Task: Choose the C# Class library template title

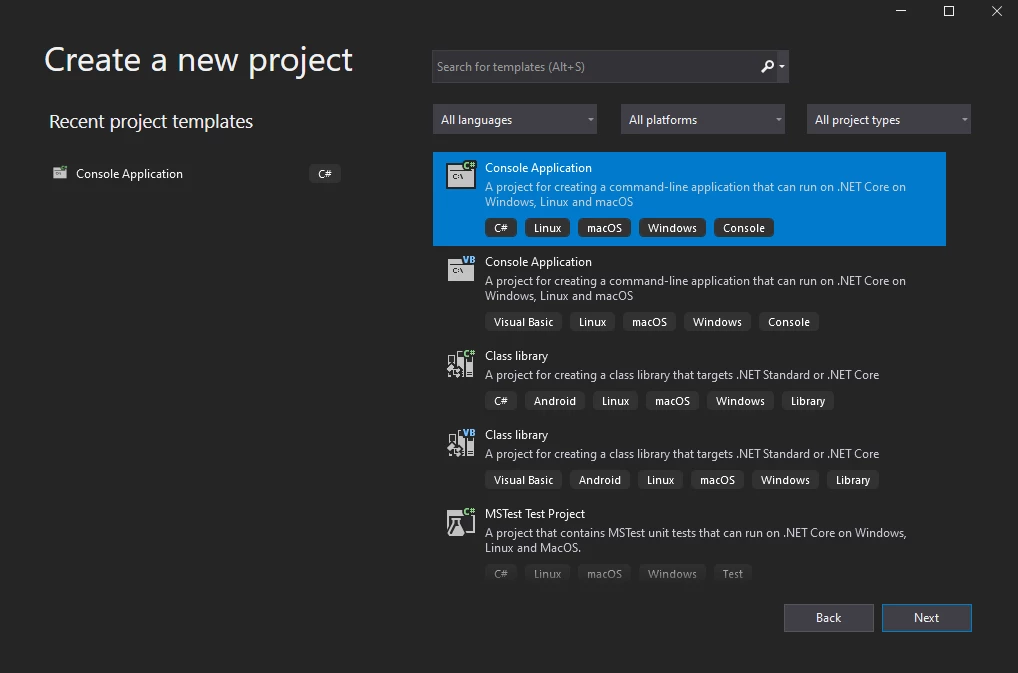Action: (516, 356)
